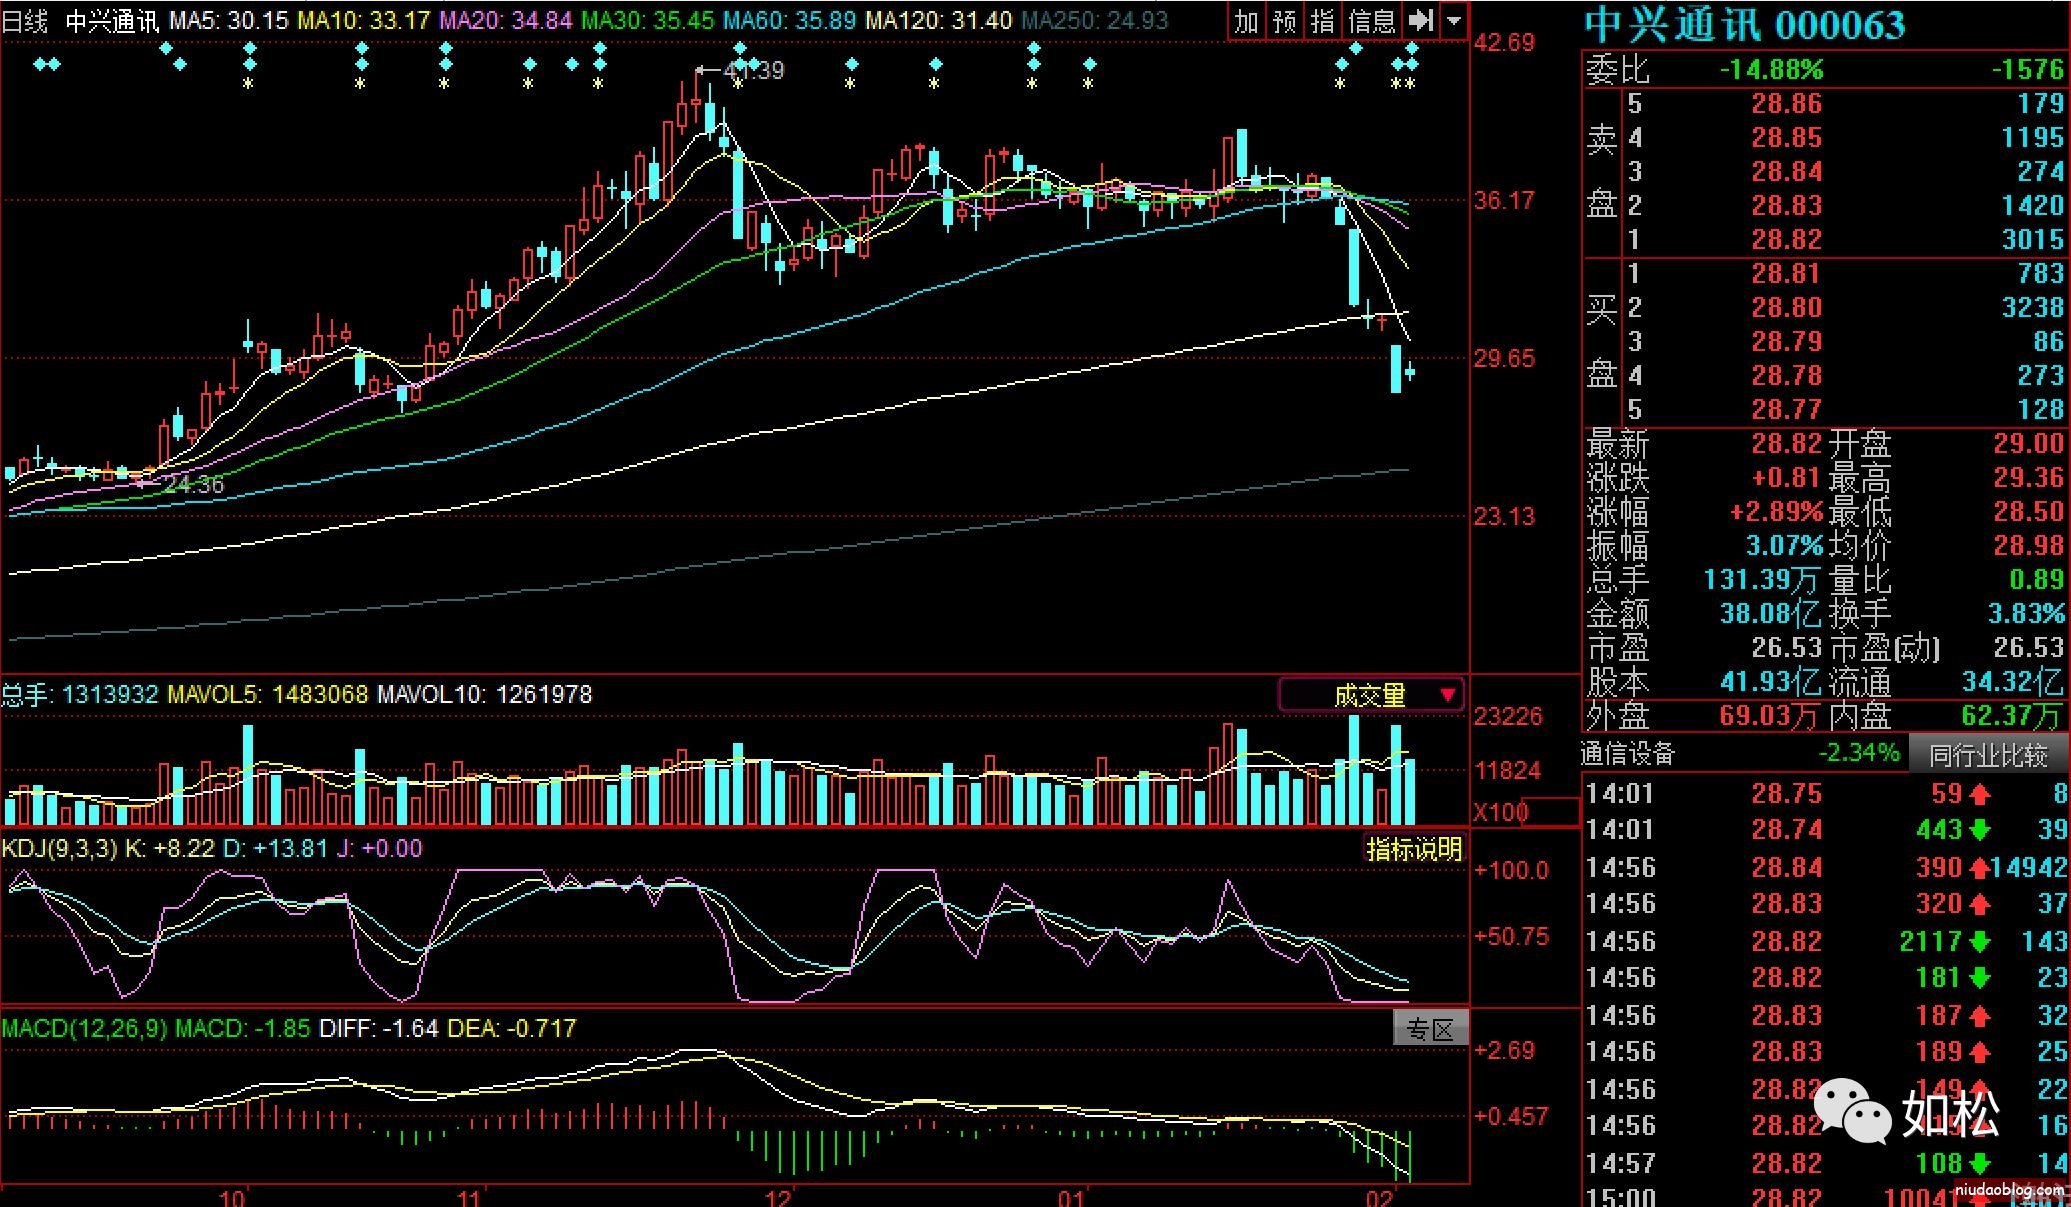Click the +50.75 KDJ axis label
2071x1207 pixels.
click(1511, 937)
